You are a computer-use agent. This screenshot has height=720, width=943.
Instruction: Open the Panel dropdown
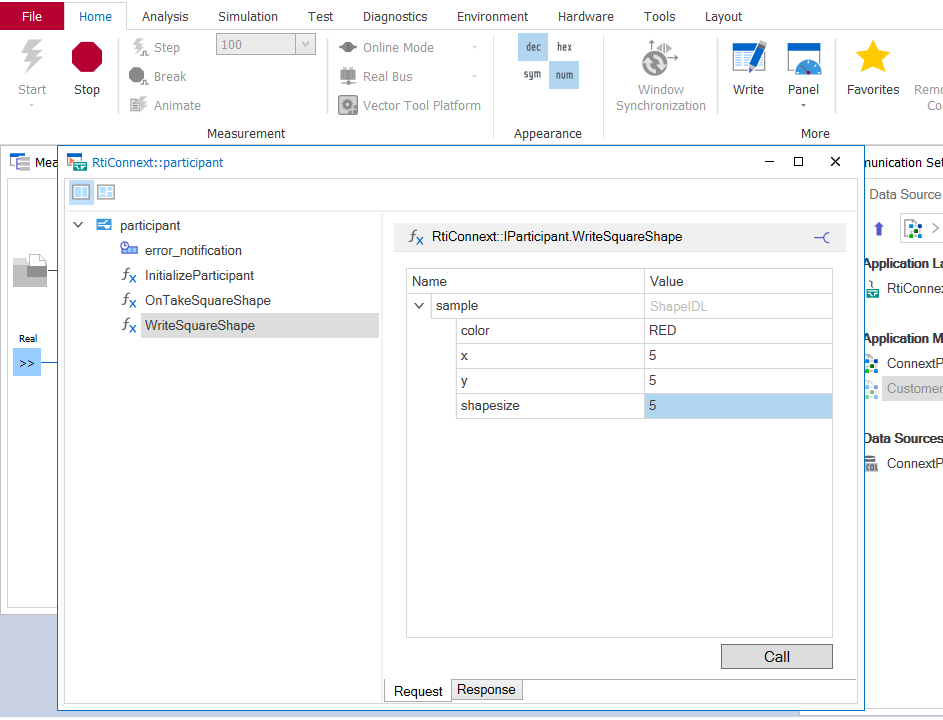[803, 105]
